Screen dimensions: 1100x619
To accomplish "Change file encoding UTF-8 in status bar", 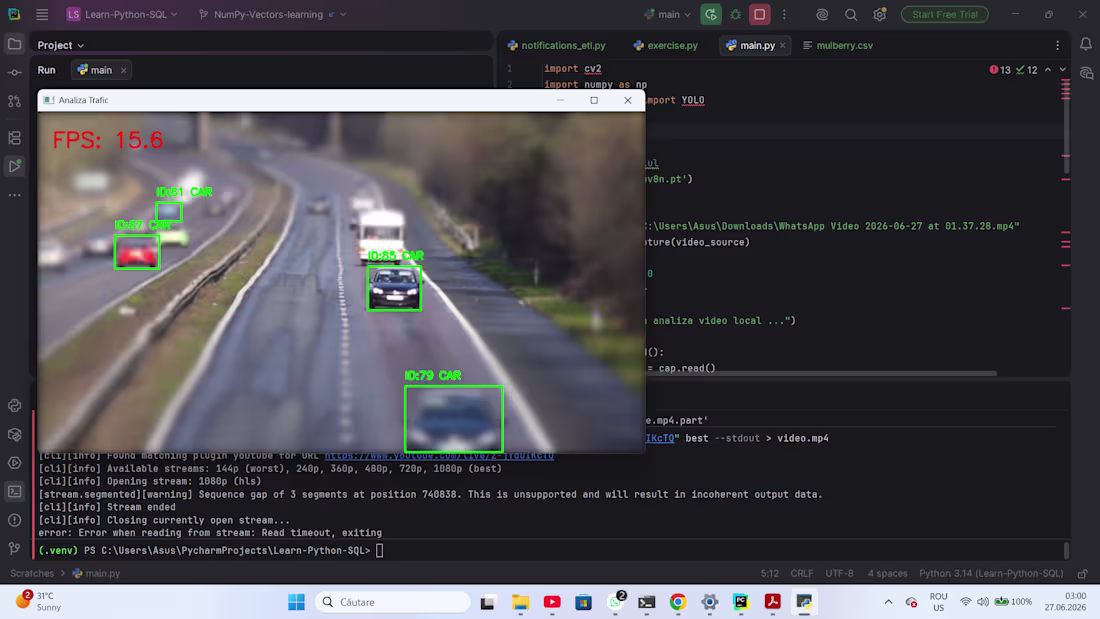I will tap(839, 573).
